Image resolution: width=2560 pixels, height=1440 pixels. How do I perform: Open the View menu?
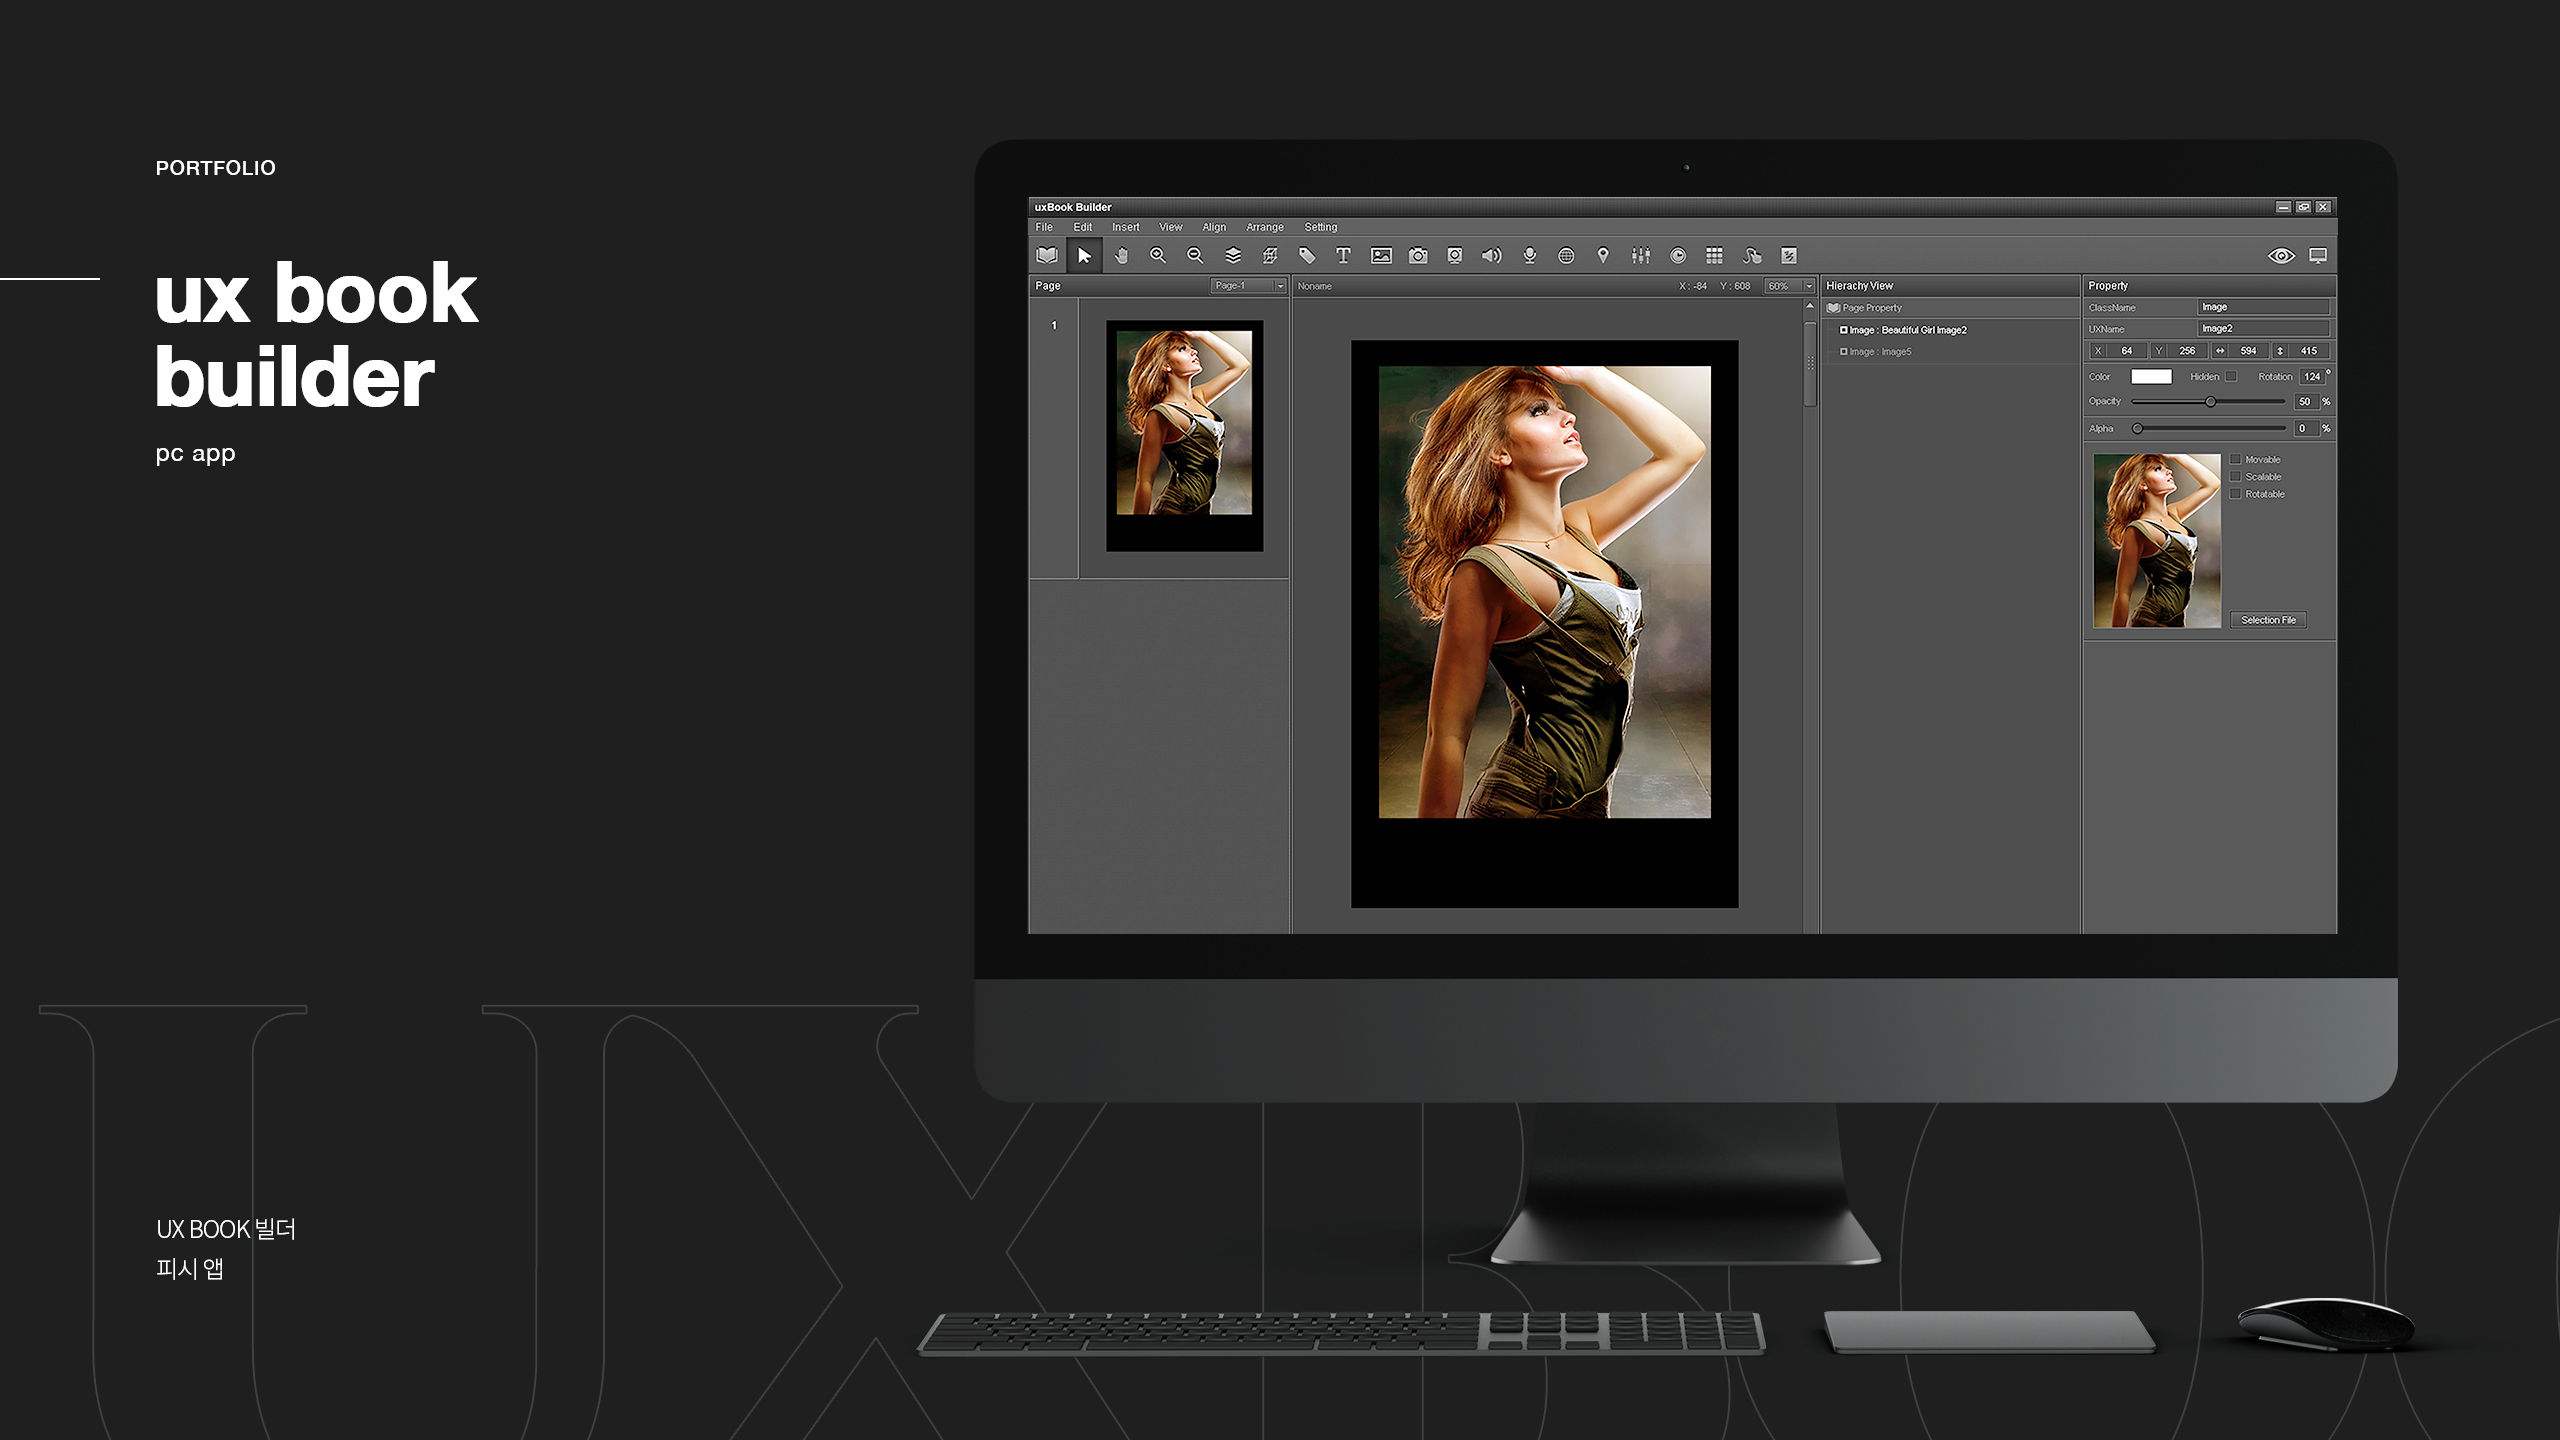click(1171, 227)
